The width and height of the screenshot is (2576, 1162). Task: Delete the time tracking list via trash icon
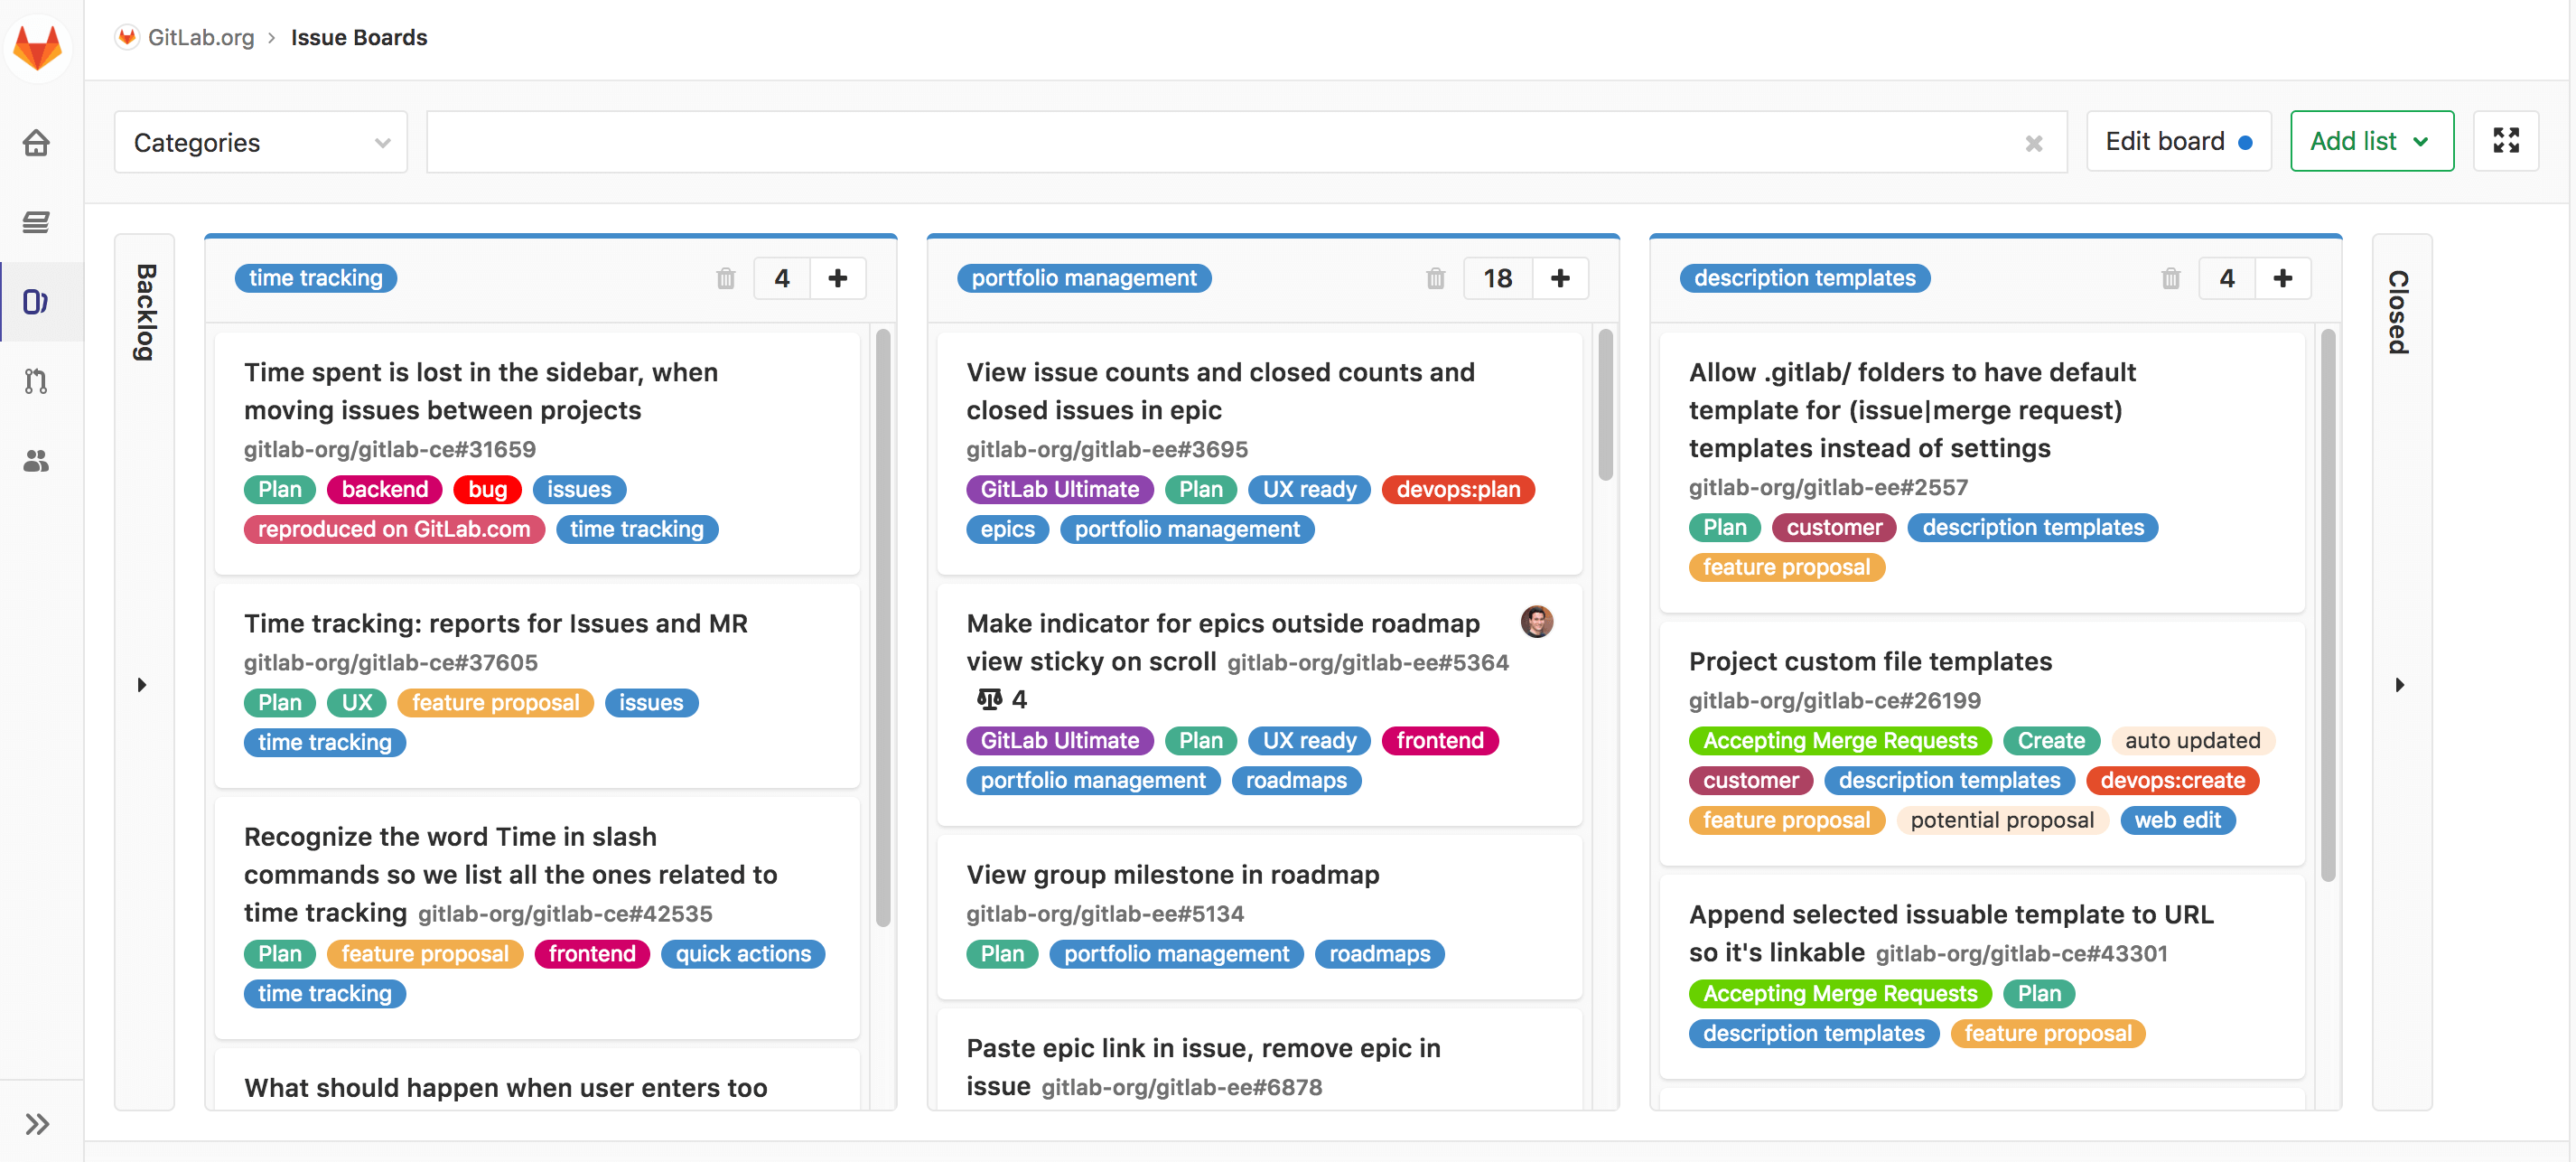[x=726, y=279]
